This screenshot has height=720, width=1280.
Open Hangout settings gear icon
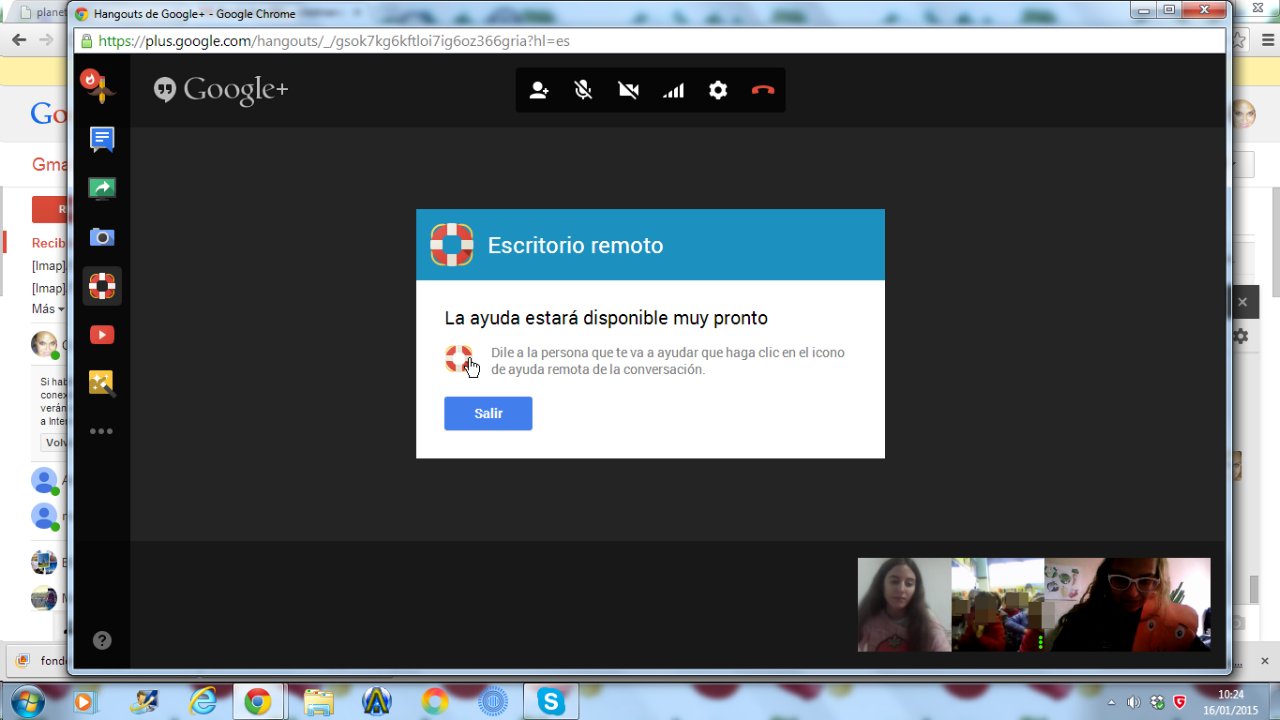tap(718, 90)
